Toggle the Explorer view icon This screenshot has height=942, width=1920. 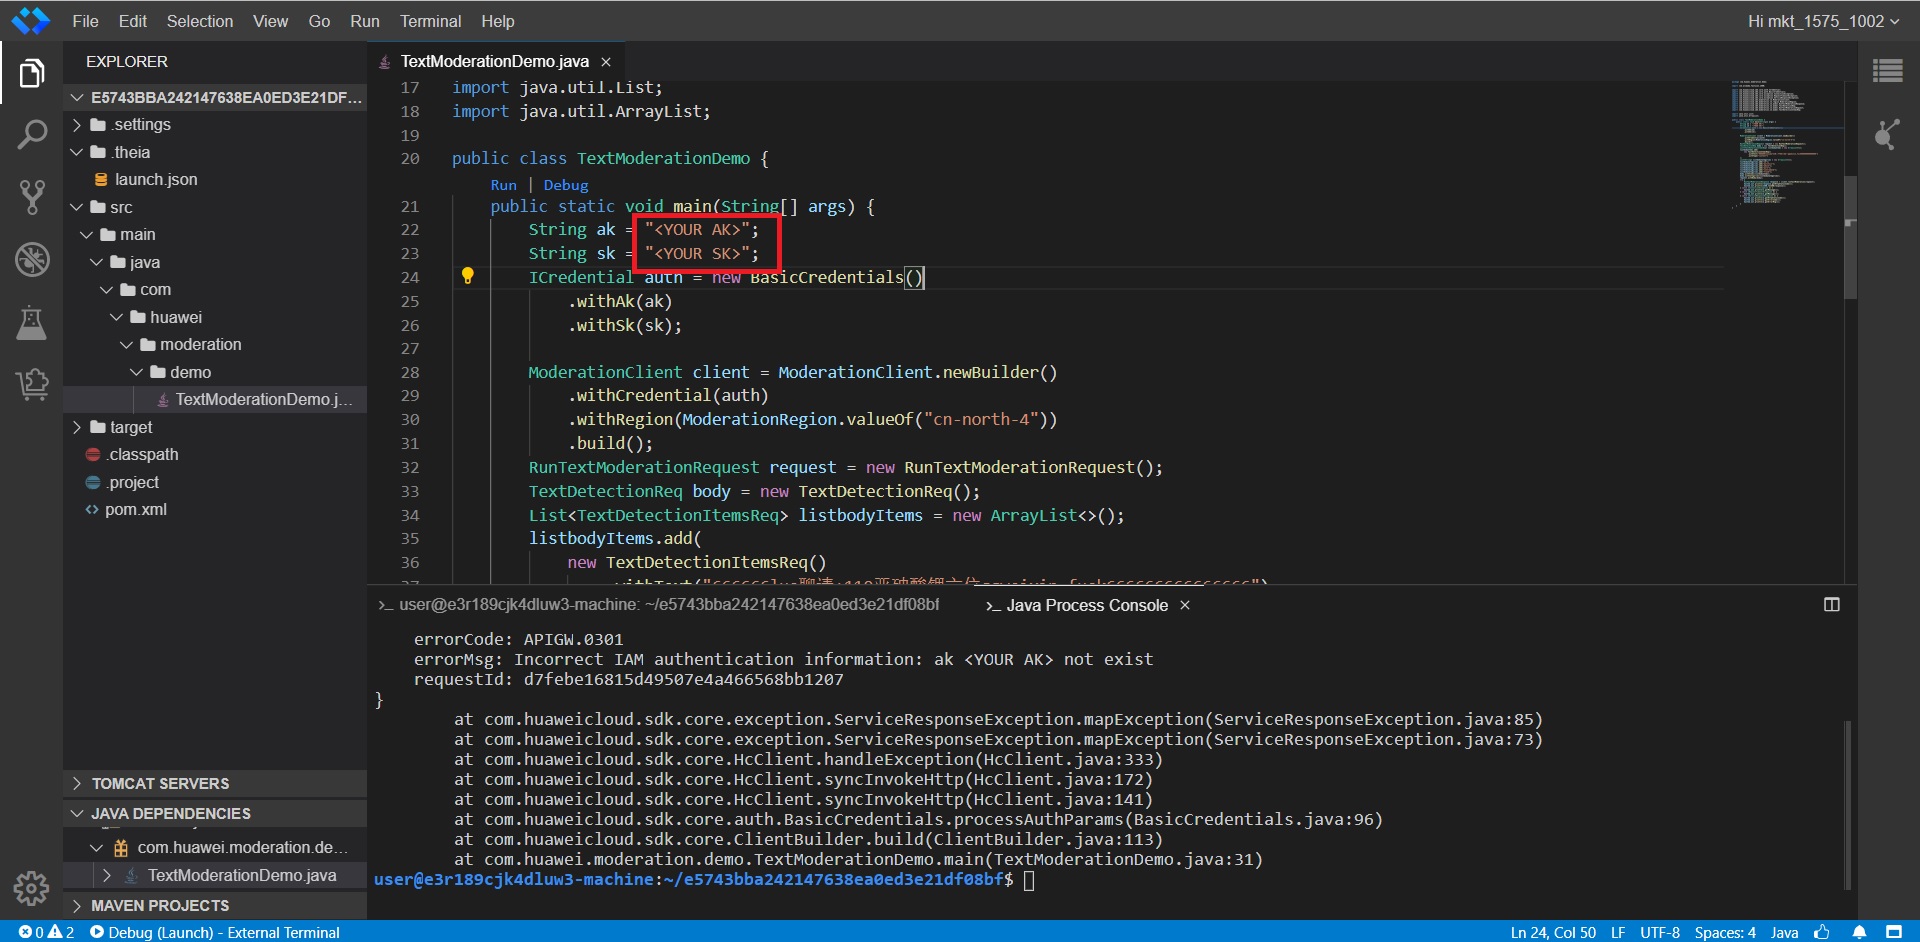point(32,73)
